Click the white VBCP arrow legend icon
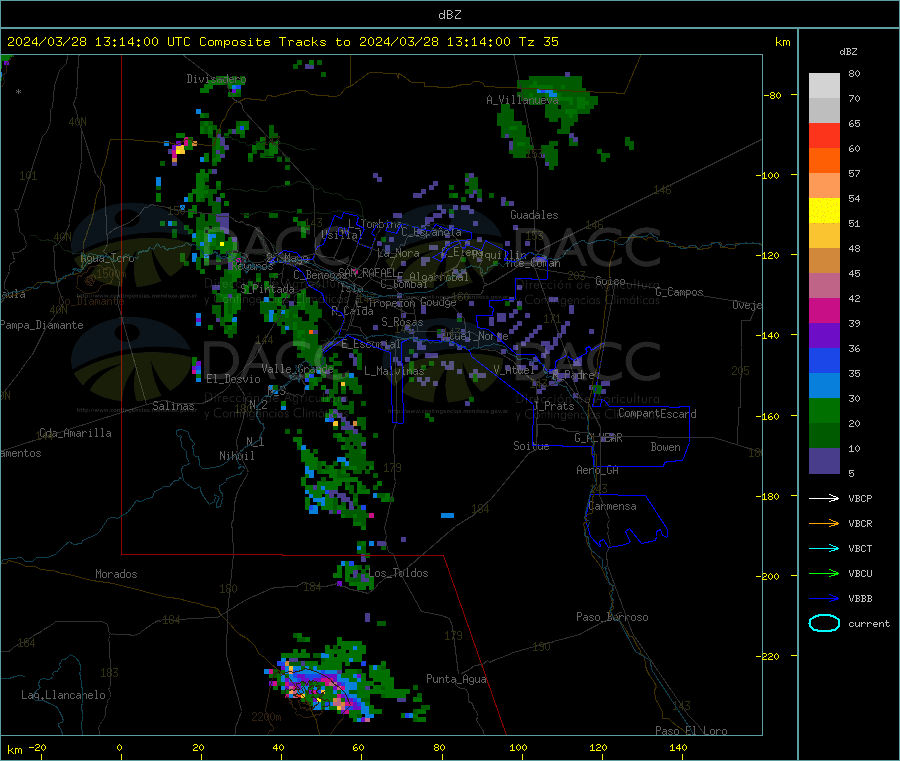This screenshot has height=761, width=900. click(824, 498)
